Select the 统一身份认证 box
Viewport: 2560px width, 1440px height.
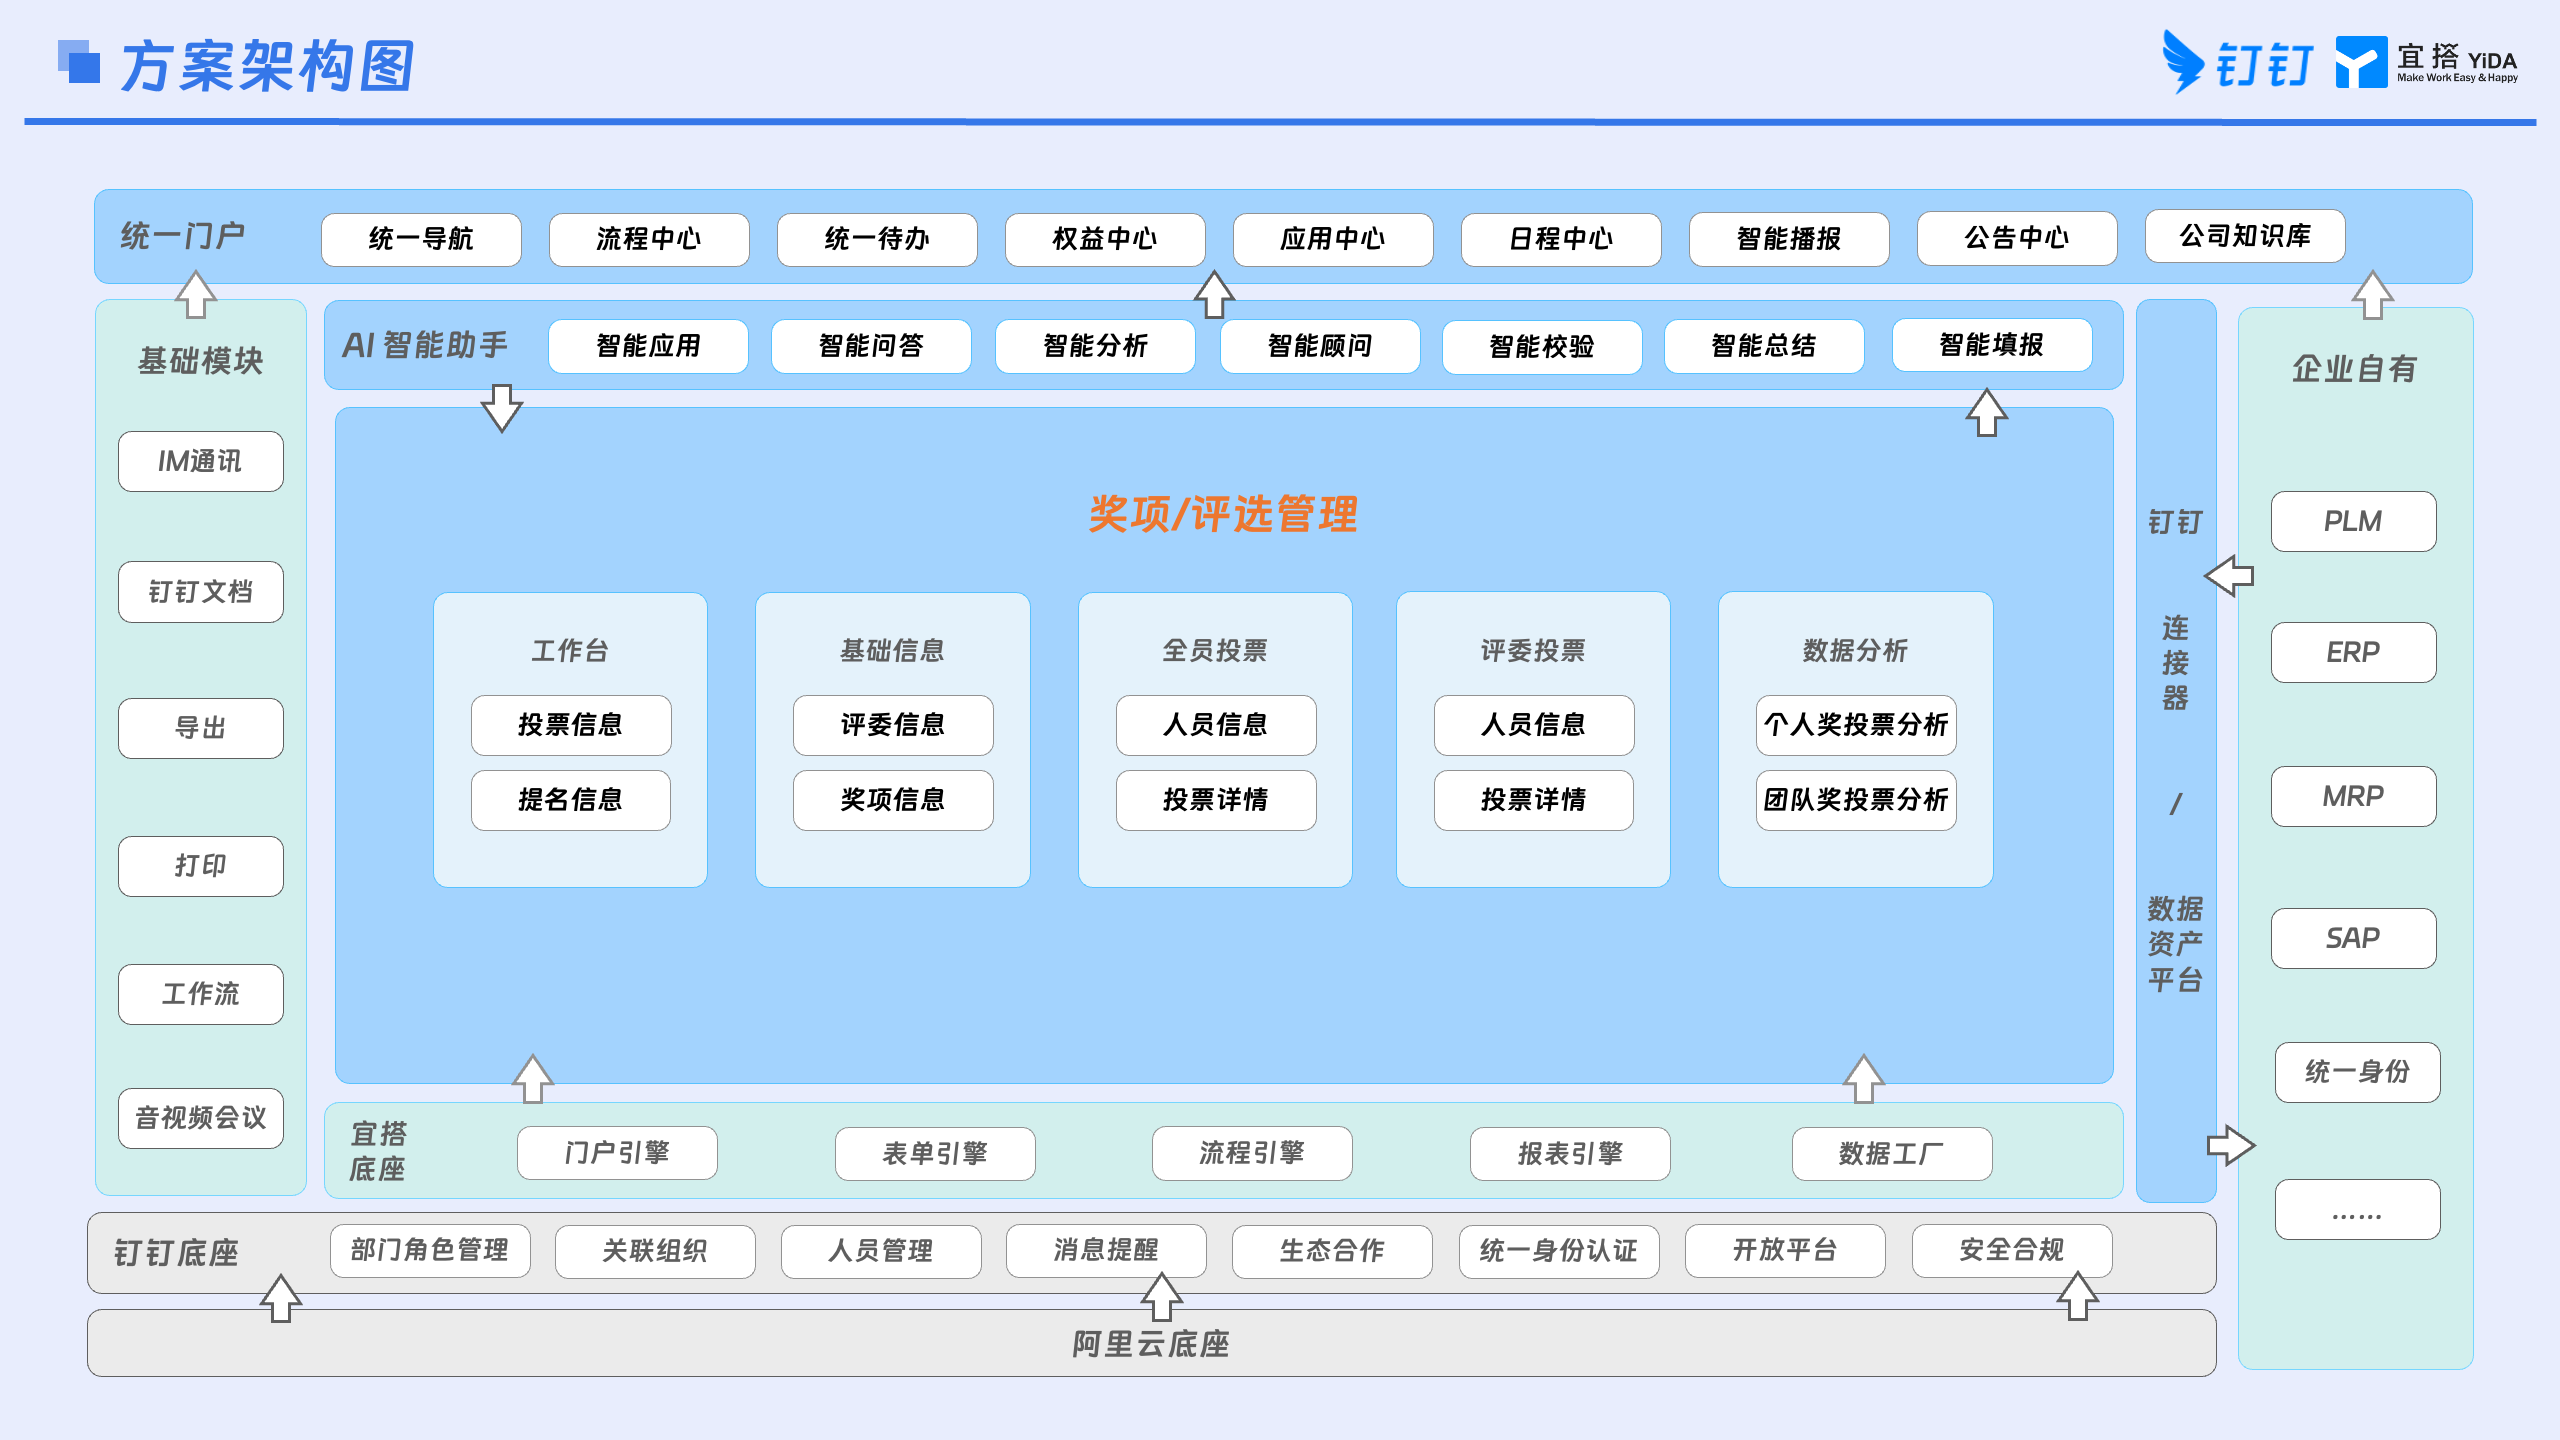1559,1251
